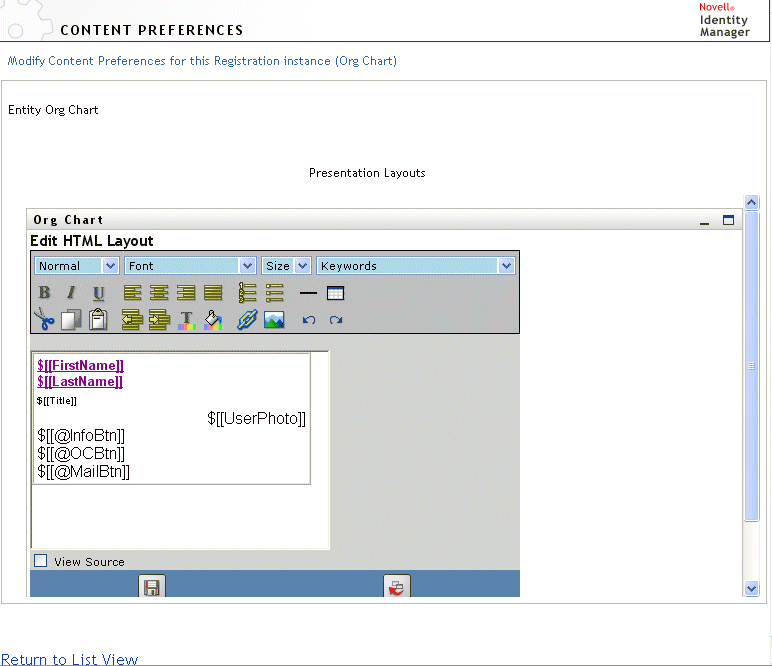Image resolution: width=772 pixels, height=666 pixels.
Task: Maximize the Org Chart panel
Action: [729, 220]
